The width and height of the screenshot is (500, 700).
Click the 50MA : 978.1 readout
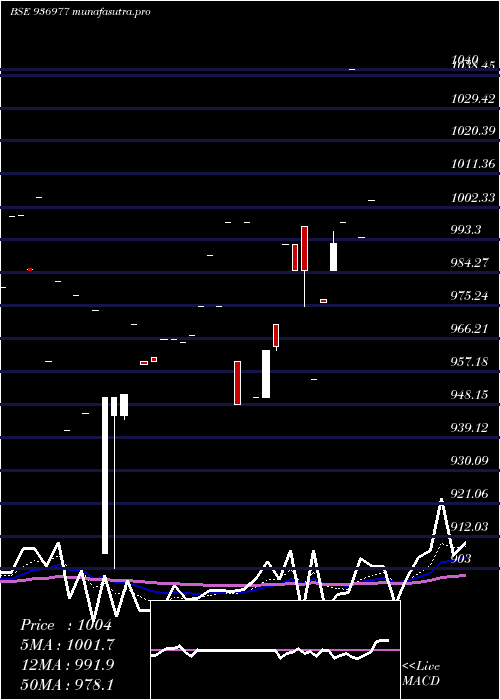[67, 684]
